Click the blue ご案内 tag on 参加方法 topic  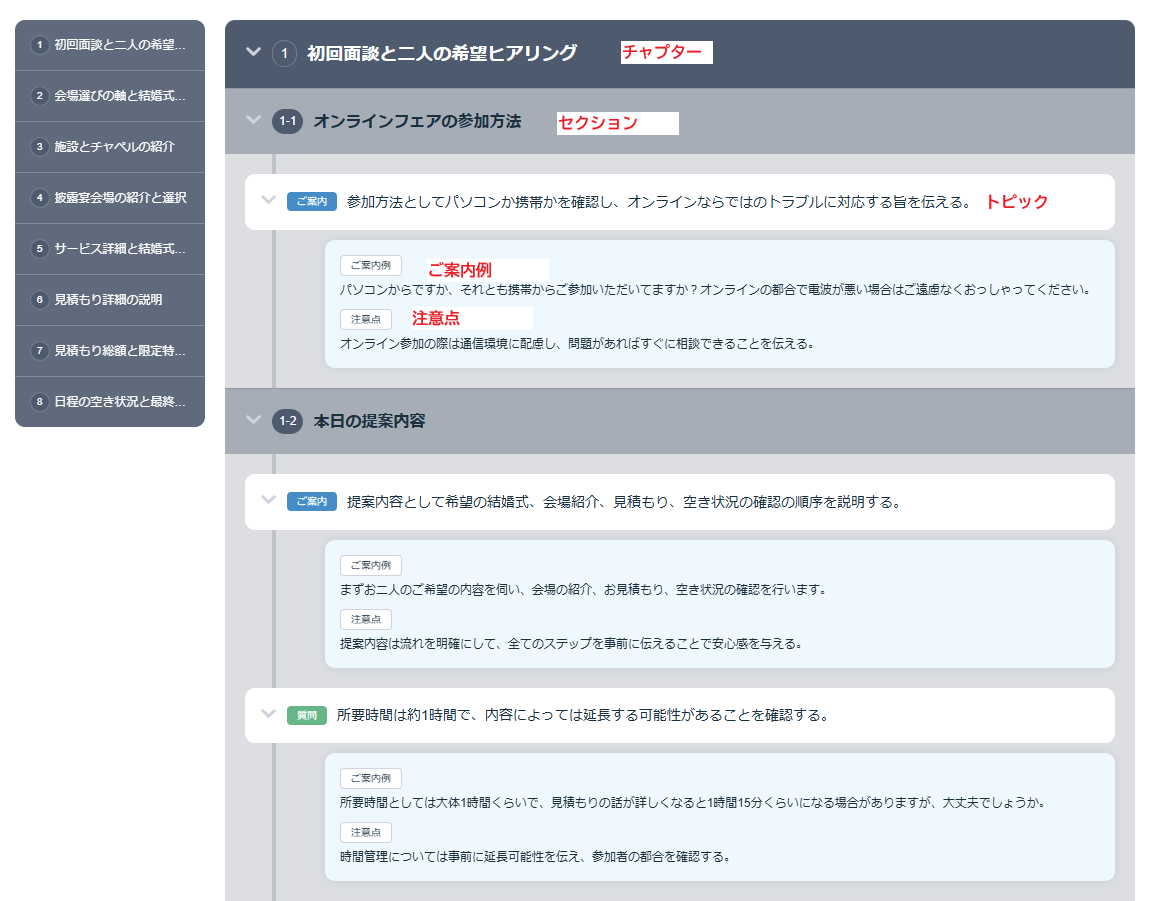(312, 202)
